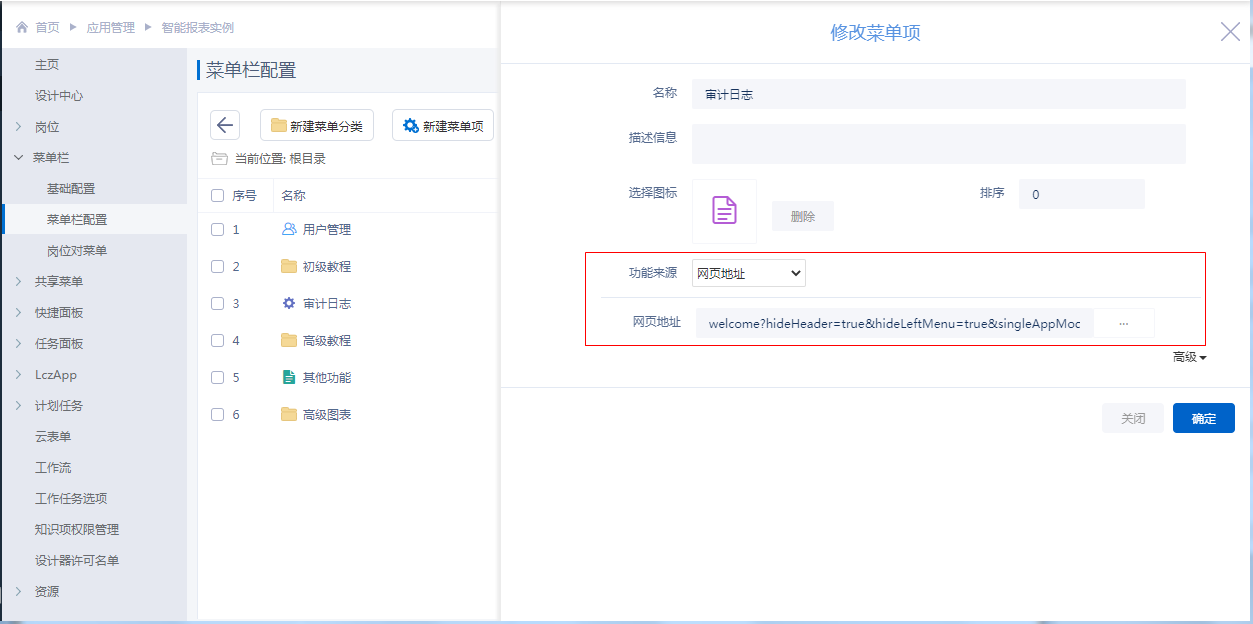Click the 审计日志 gear icon in list
Image resolution: width=1253 pixels, height=624 pixels.
coord(289,303)
